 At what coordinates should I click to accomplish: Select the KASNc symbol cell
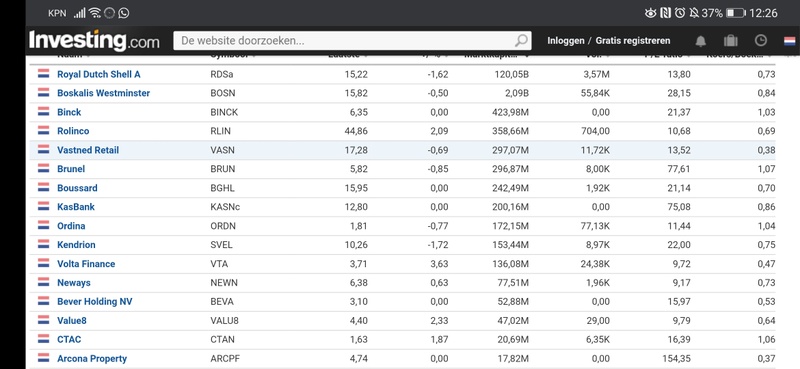point(225,207)
